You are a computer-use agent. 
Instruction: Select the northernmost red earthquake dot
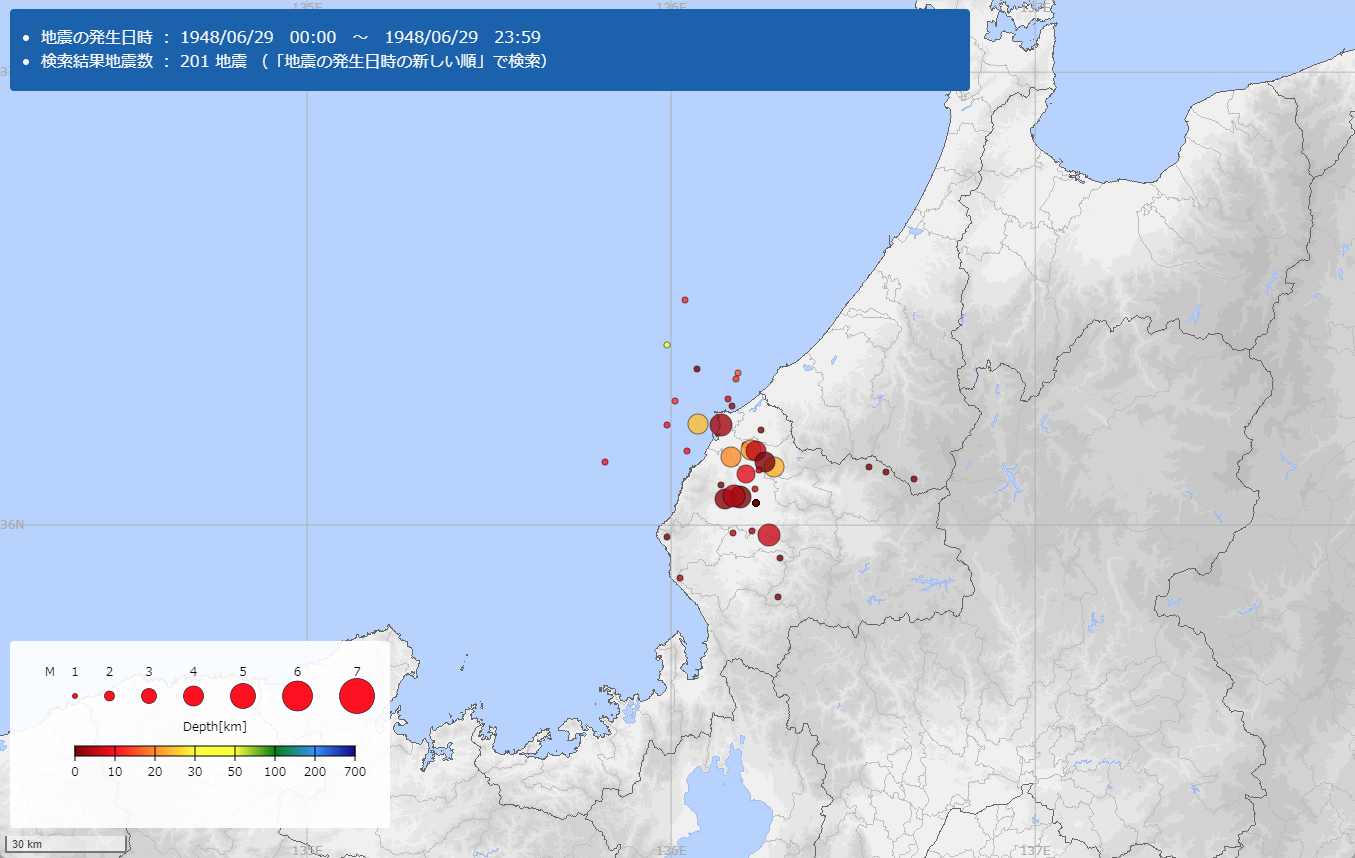click(x=685, y=300)
